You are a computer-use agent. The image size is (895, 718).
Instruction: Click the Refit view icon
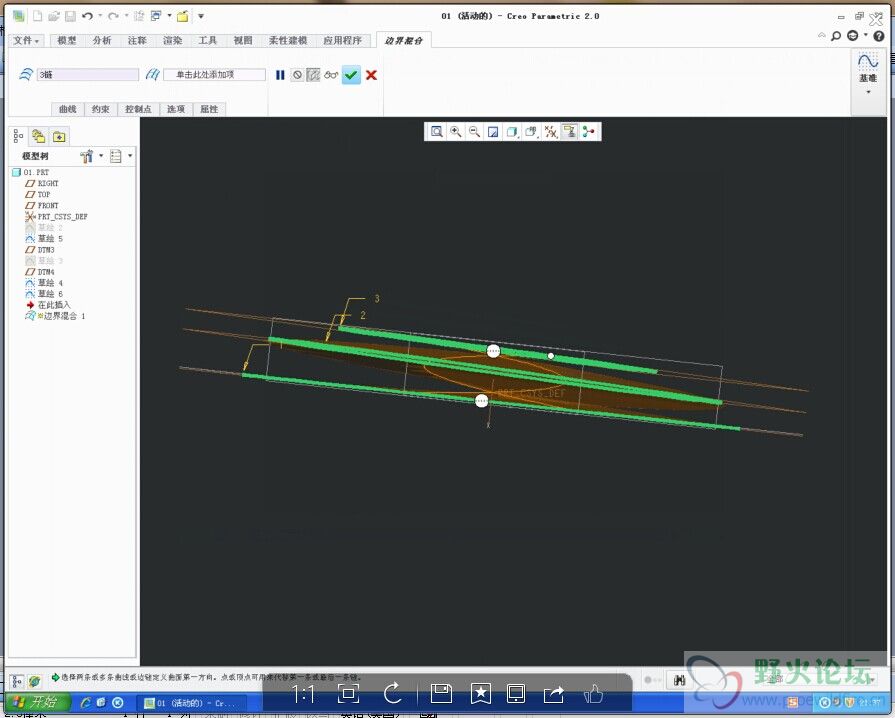tap(437, 131)
